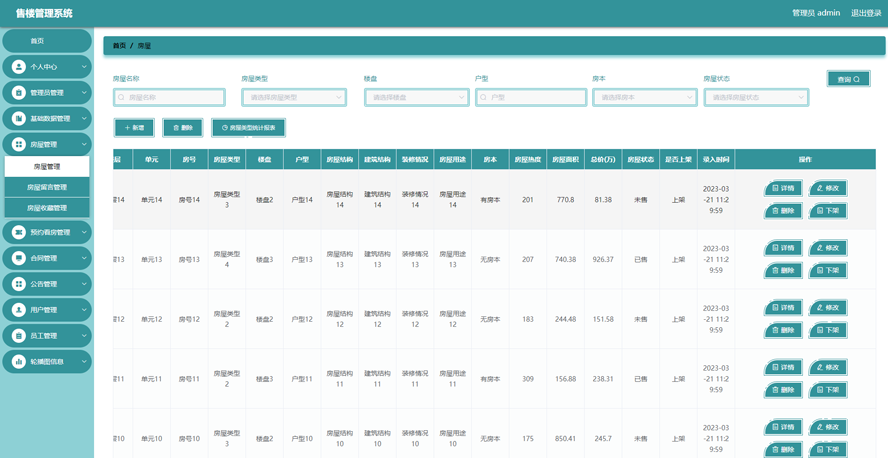888x458 pixels.
Task: Click 修改 for the 单元13 row
Action: (x=828, y=248)
